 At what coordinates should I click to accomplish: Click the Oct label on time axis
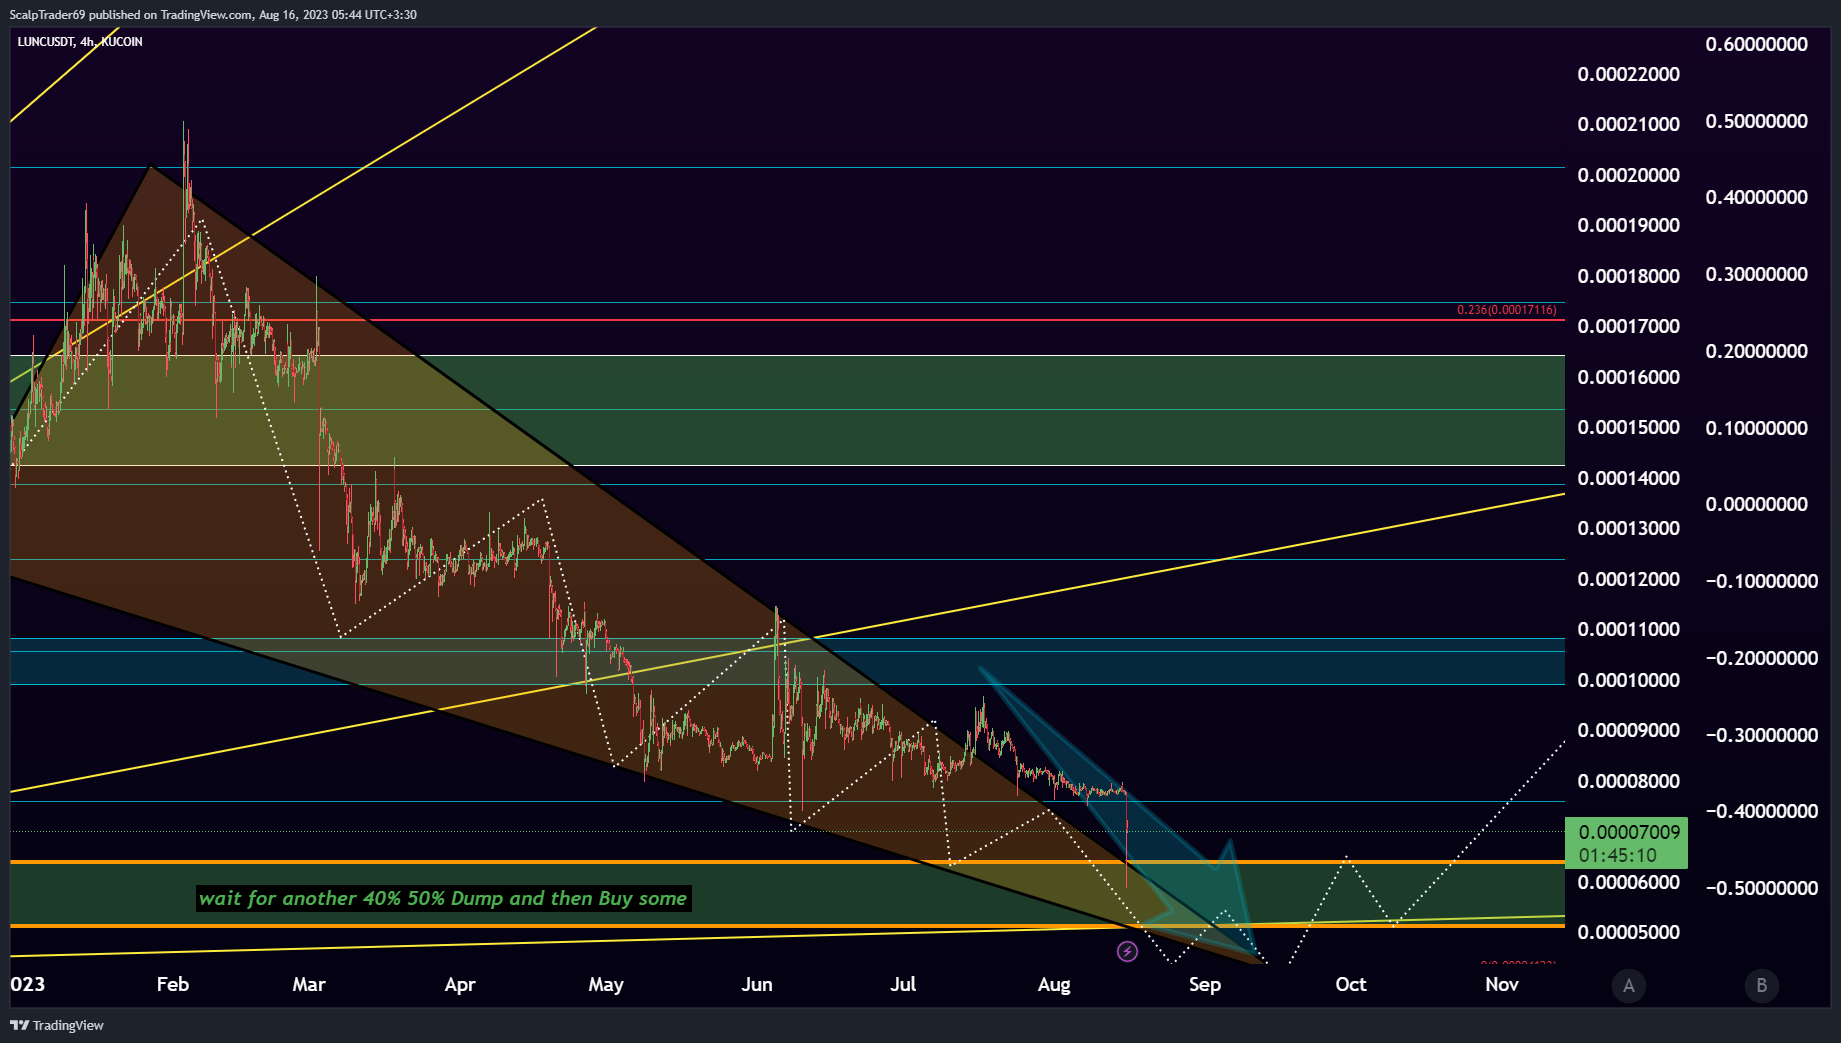[1351, 984]
